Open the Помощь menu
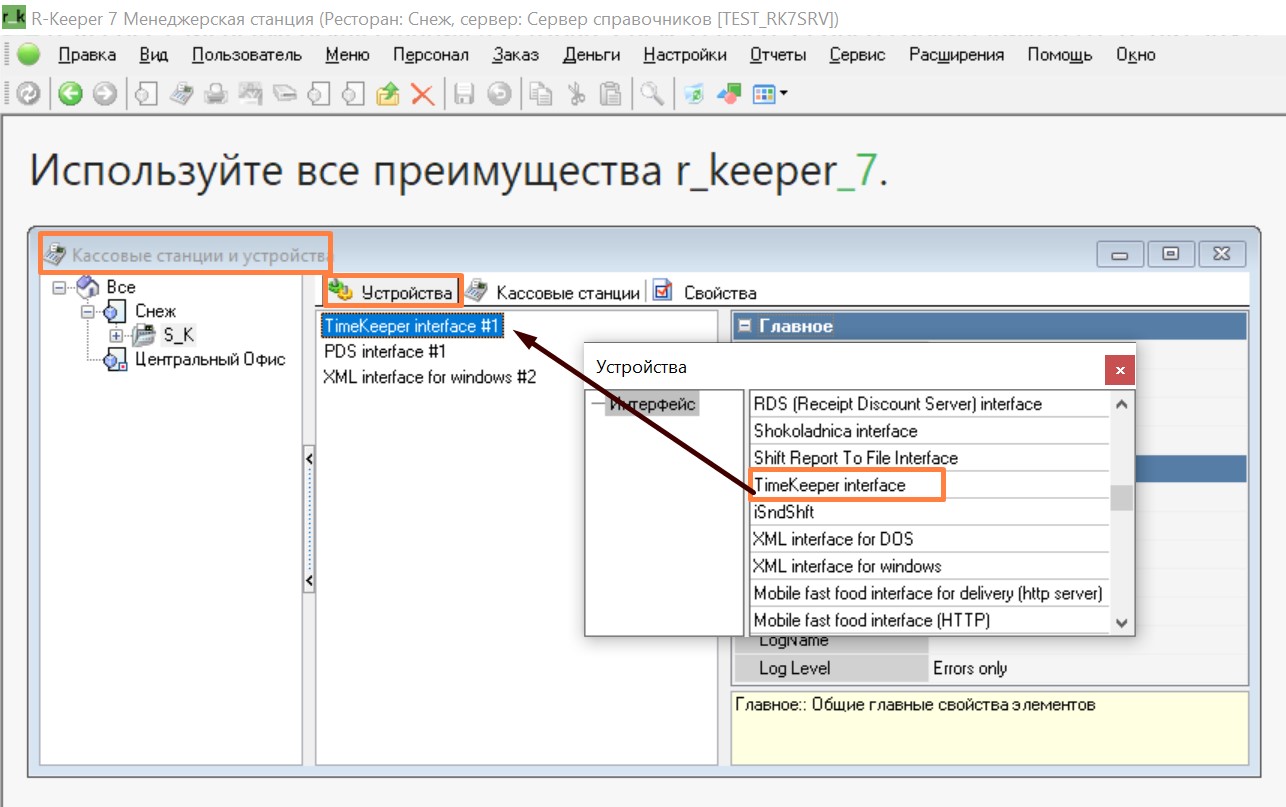 (1060, 55)
